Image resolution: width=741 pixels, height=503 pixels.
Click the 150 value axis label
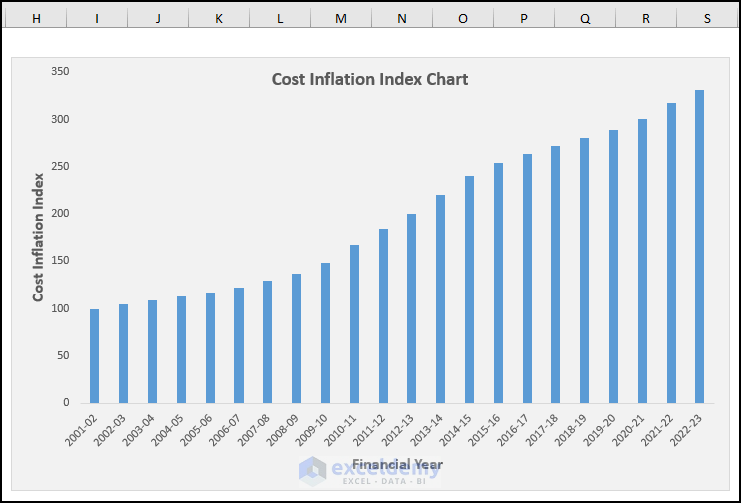tap(60, 260)
